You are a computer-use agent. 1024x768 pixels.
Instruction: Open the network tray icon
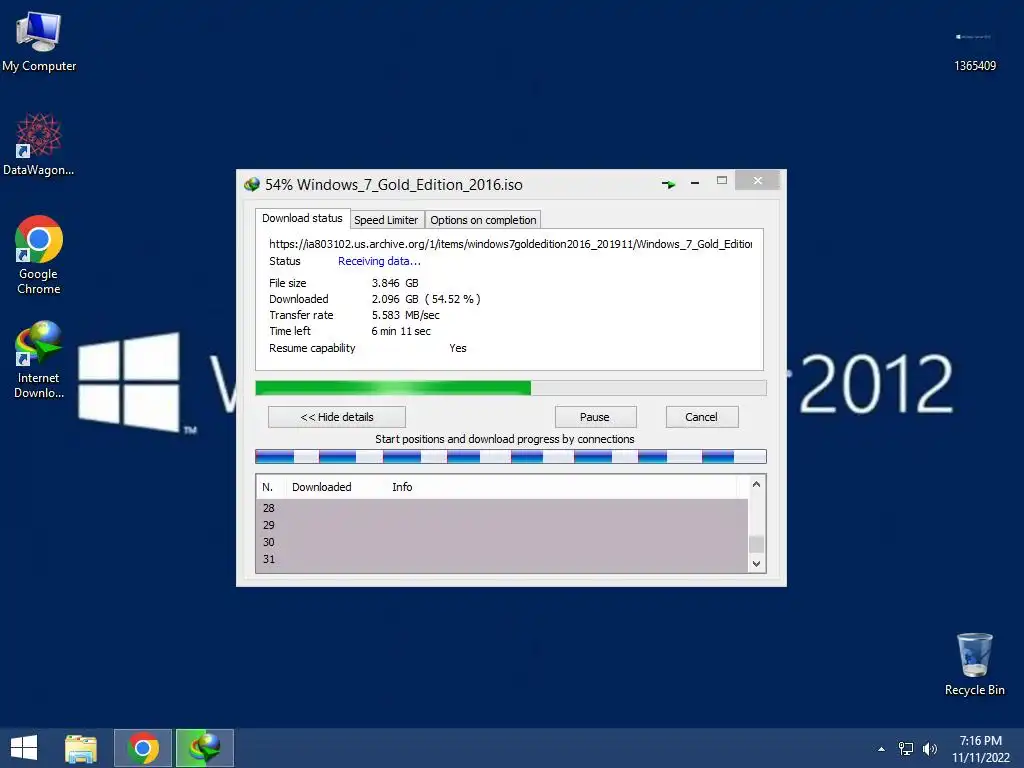[x=906, y=748]
